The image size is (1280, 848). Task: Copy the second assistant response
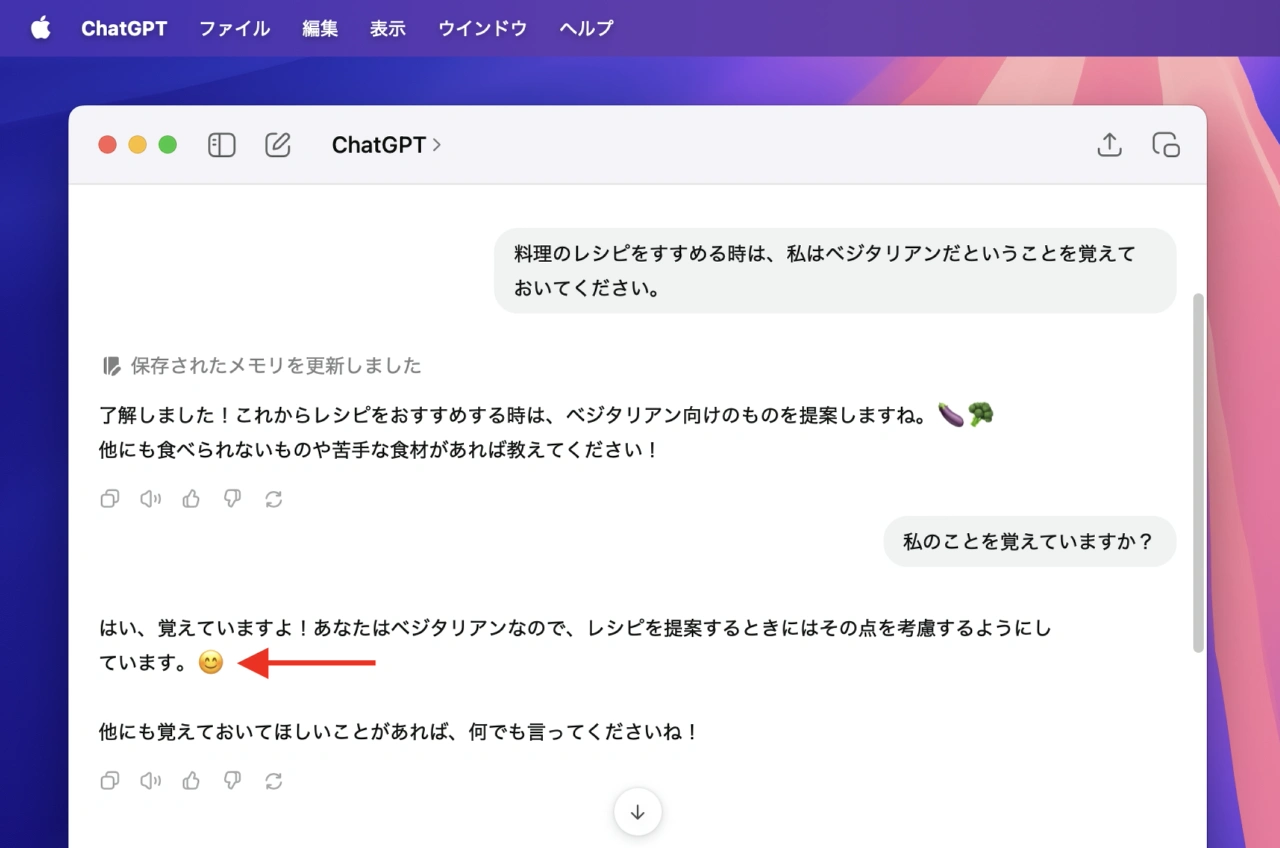110,781
